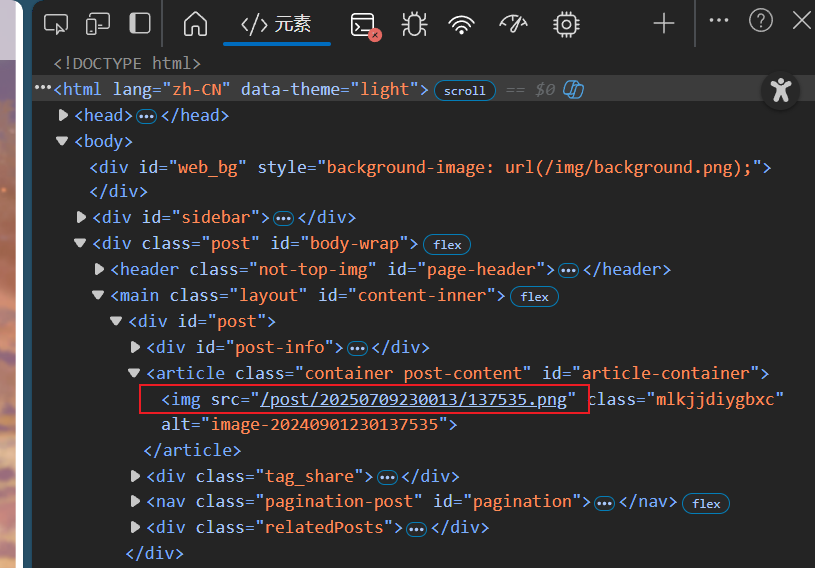Viewport: 815px width, 568px height.
Task: Switch to the 元素 tab
Action: [276, 24]
